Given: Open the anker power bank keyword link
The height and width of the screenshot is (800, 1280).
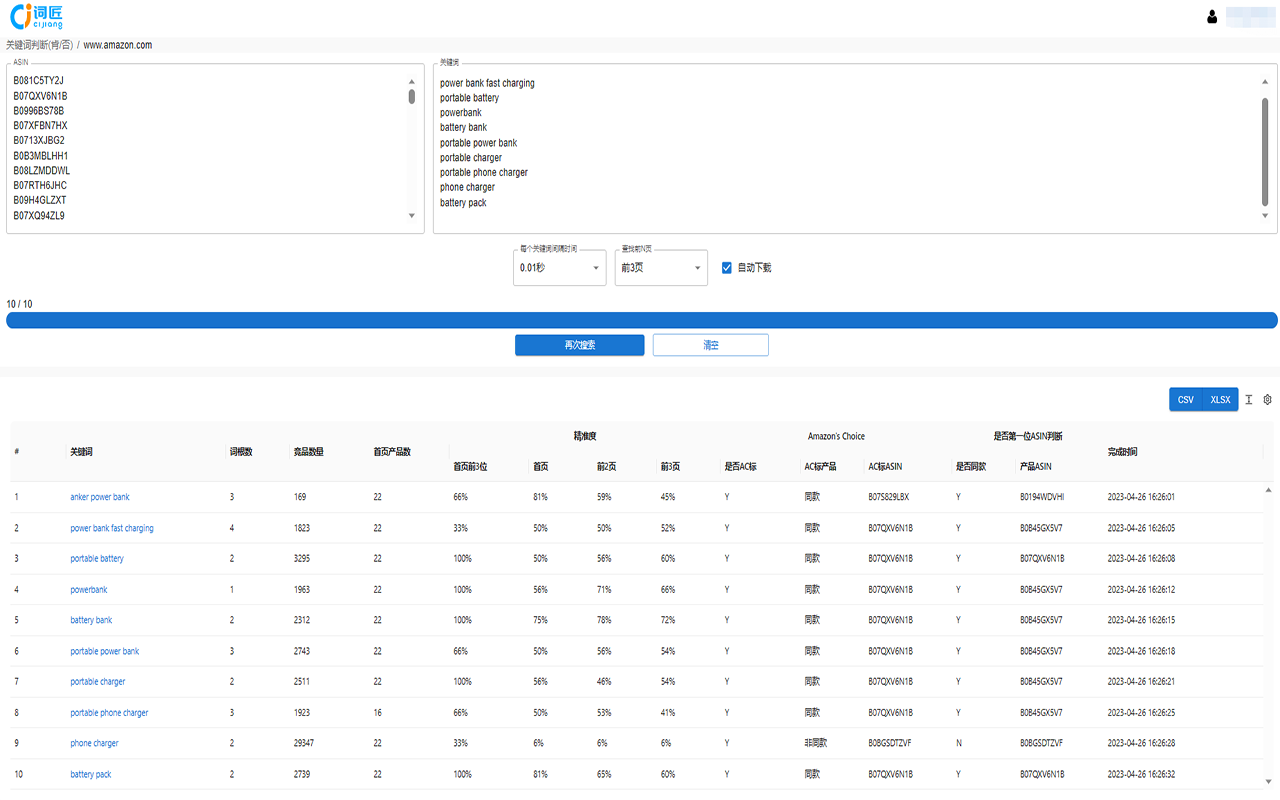Looking at the screenshot, I should (100, 497).
